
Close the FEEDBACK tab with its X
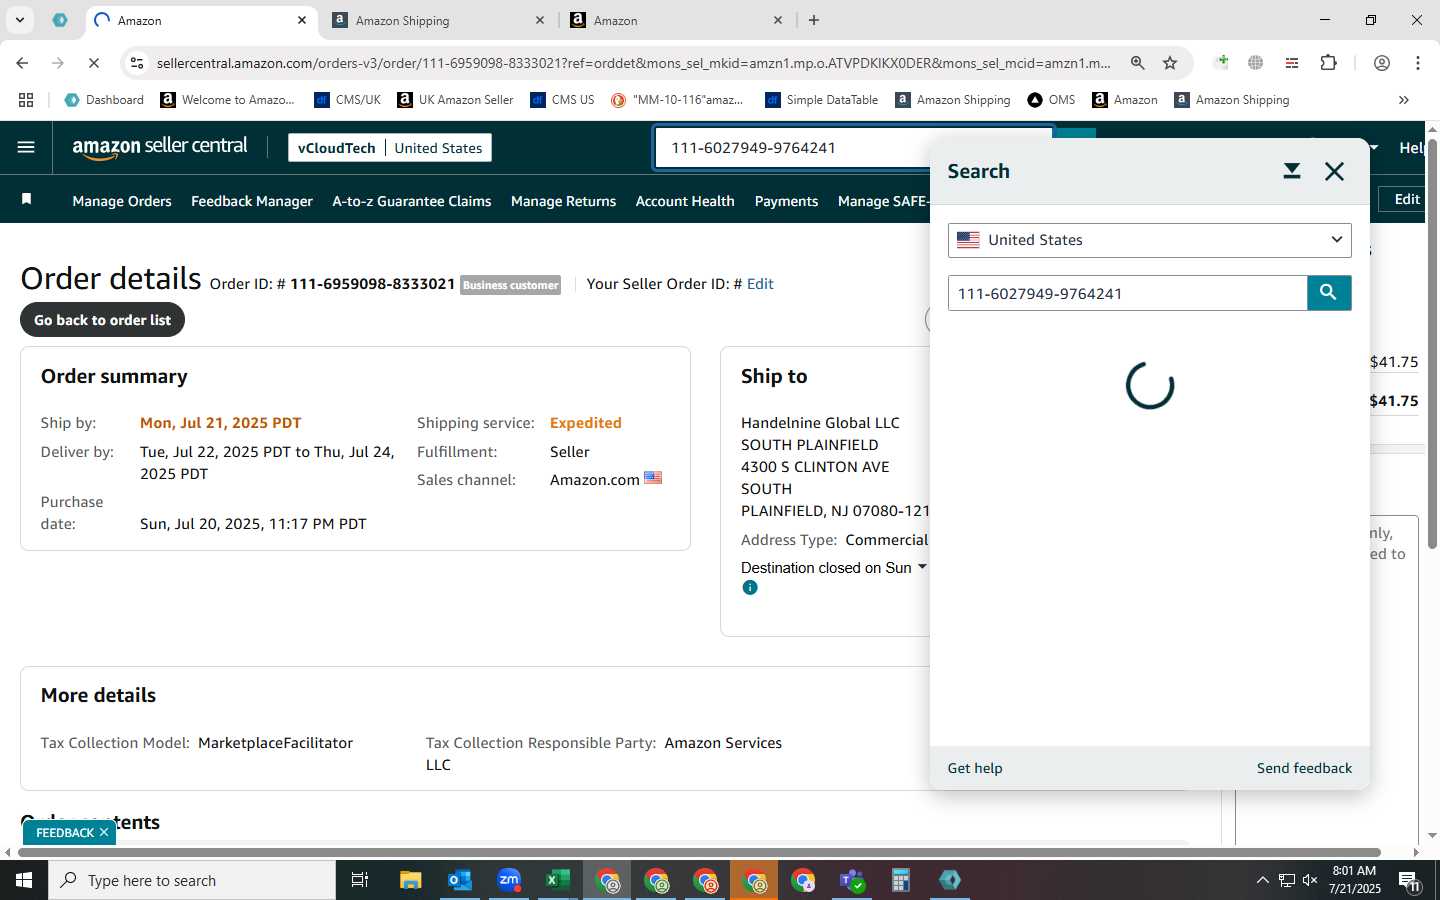pos(104,832)
